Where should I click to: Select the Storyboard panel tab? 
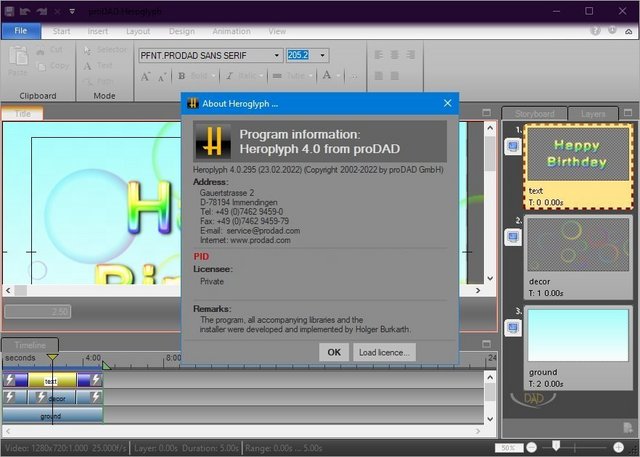(x=534, y=114)
